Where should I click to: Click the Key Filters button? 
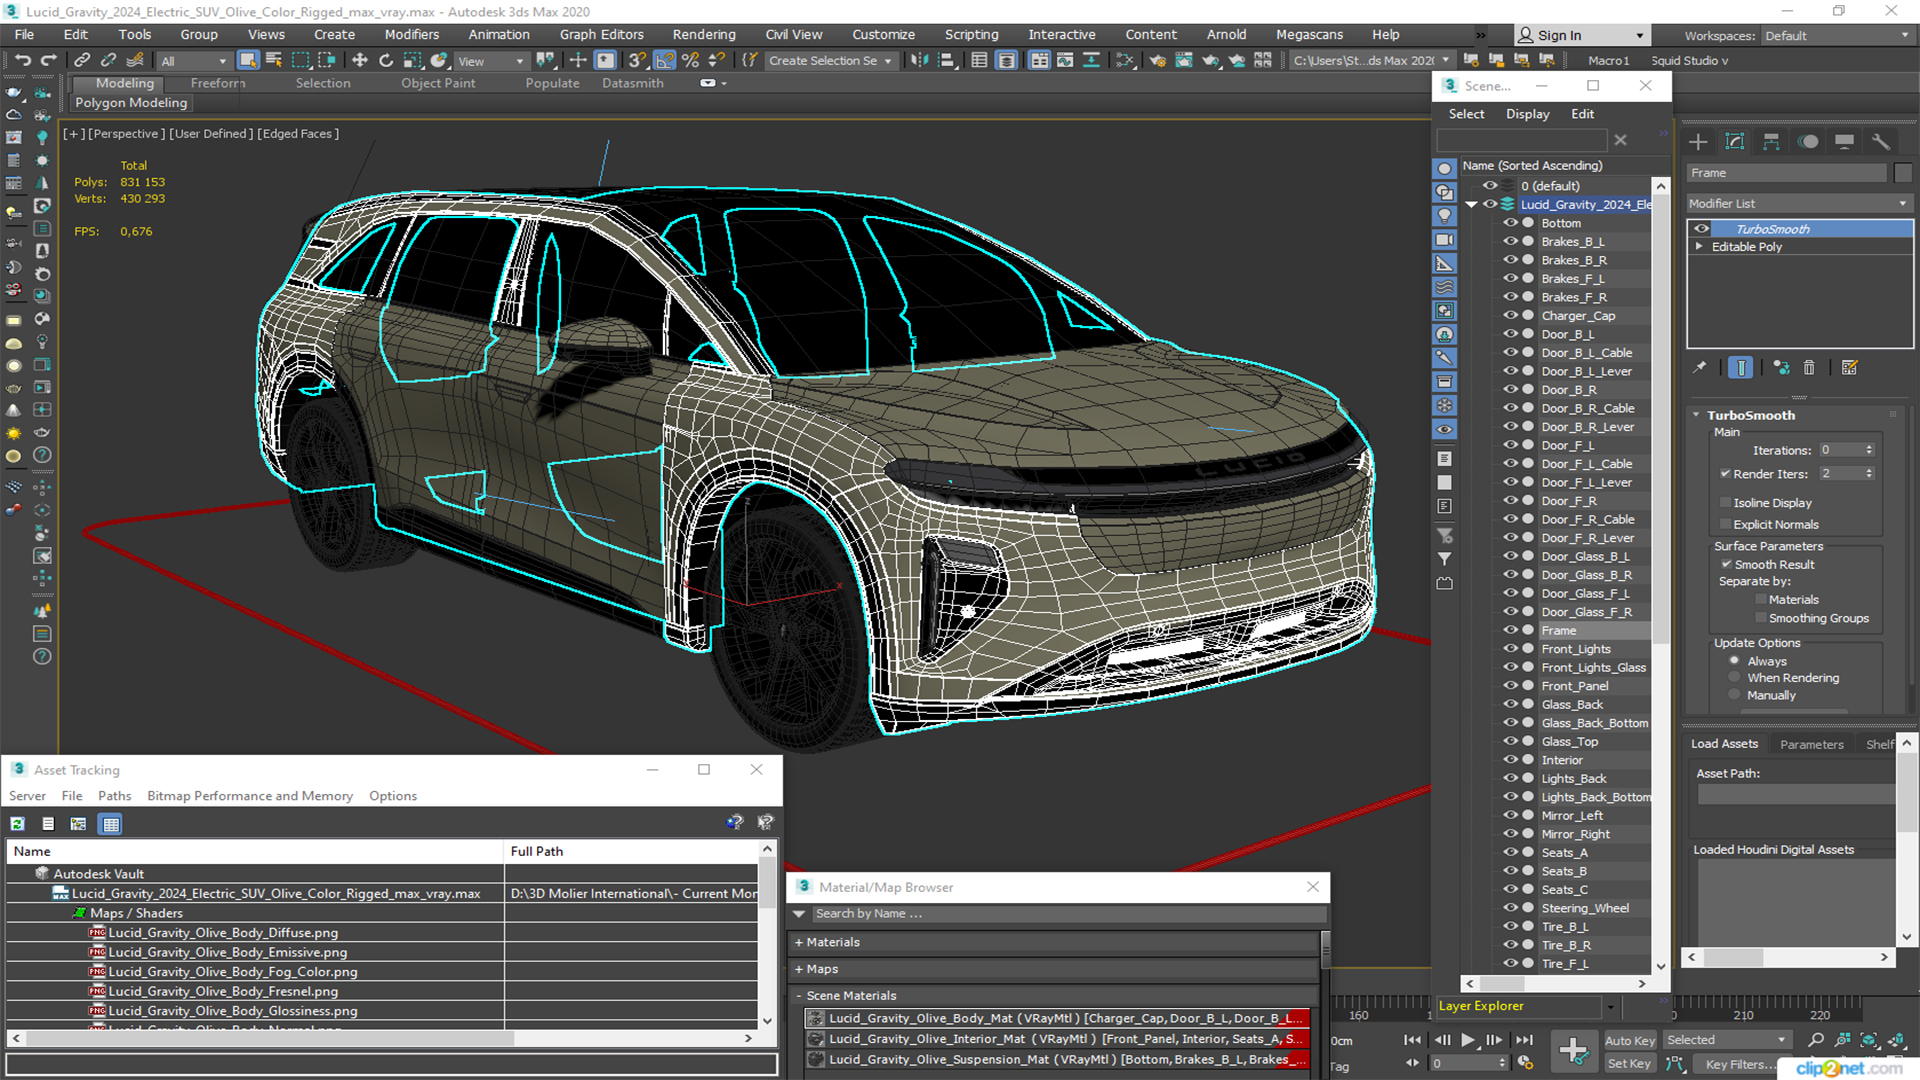pyautogui.click(x=1739, y=1064)
